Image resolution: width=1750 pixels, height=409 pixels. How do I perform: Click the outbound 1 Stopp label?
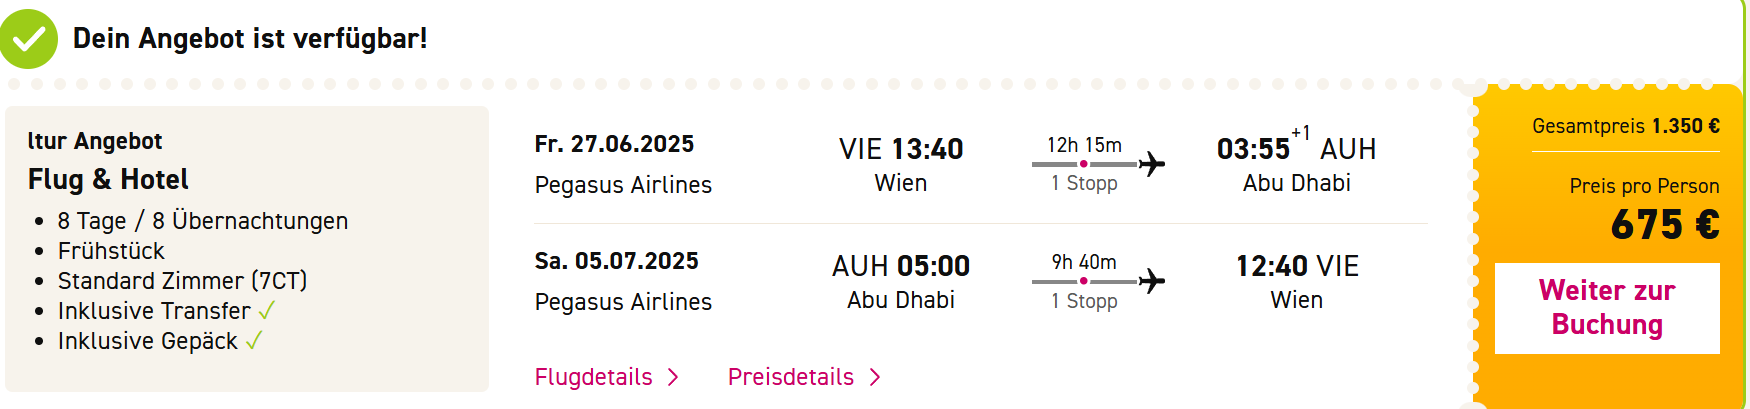(x=1084, y=184)
